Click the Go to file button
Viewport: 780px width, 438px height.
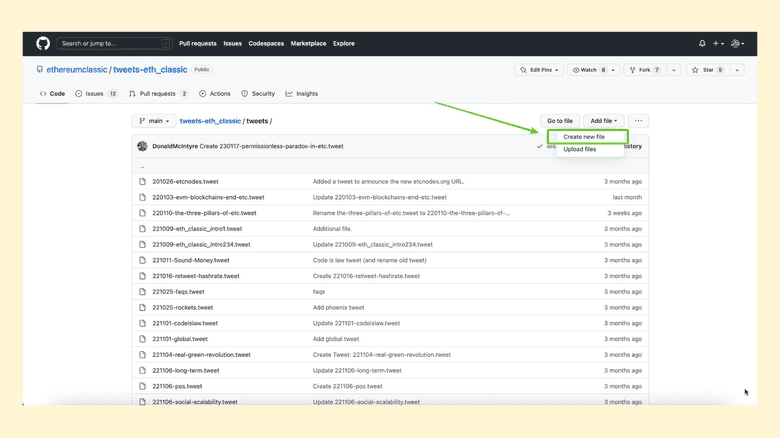[x=559, y=121]
